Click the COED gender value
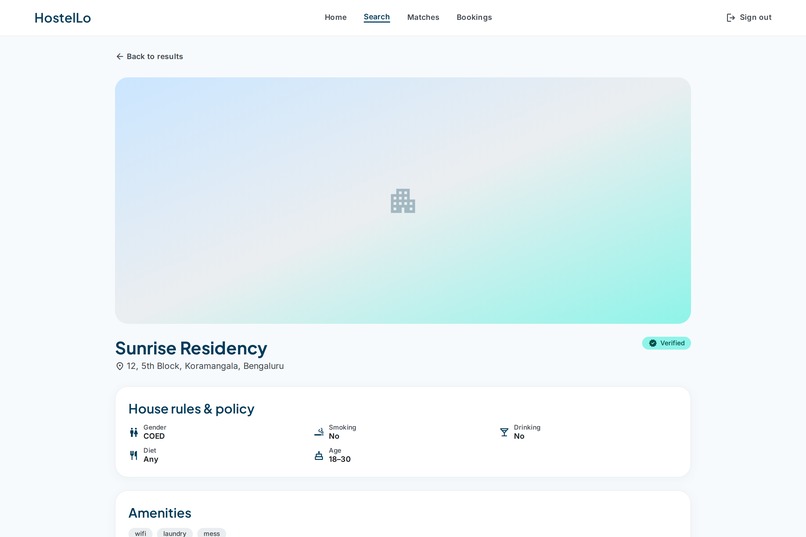The image size is (806, 537). coord(154,436)
